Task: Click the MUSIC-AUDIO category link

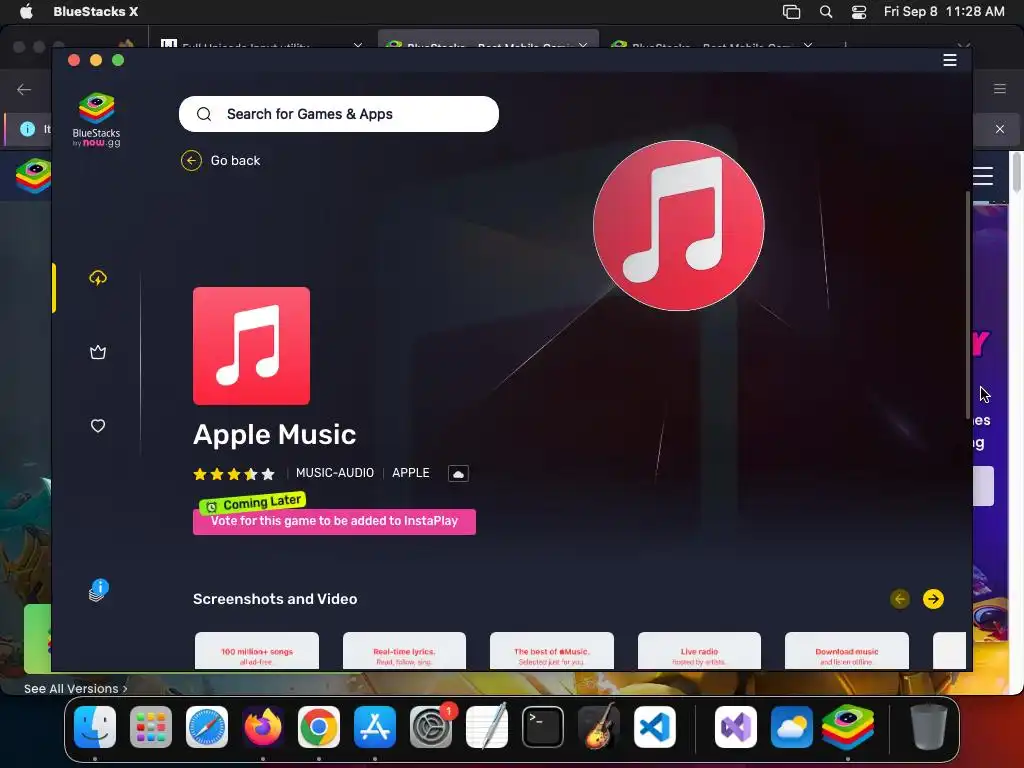Action: click(335, 473)
